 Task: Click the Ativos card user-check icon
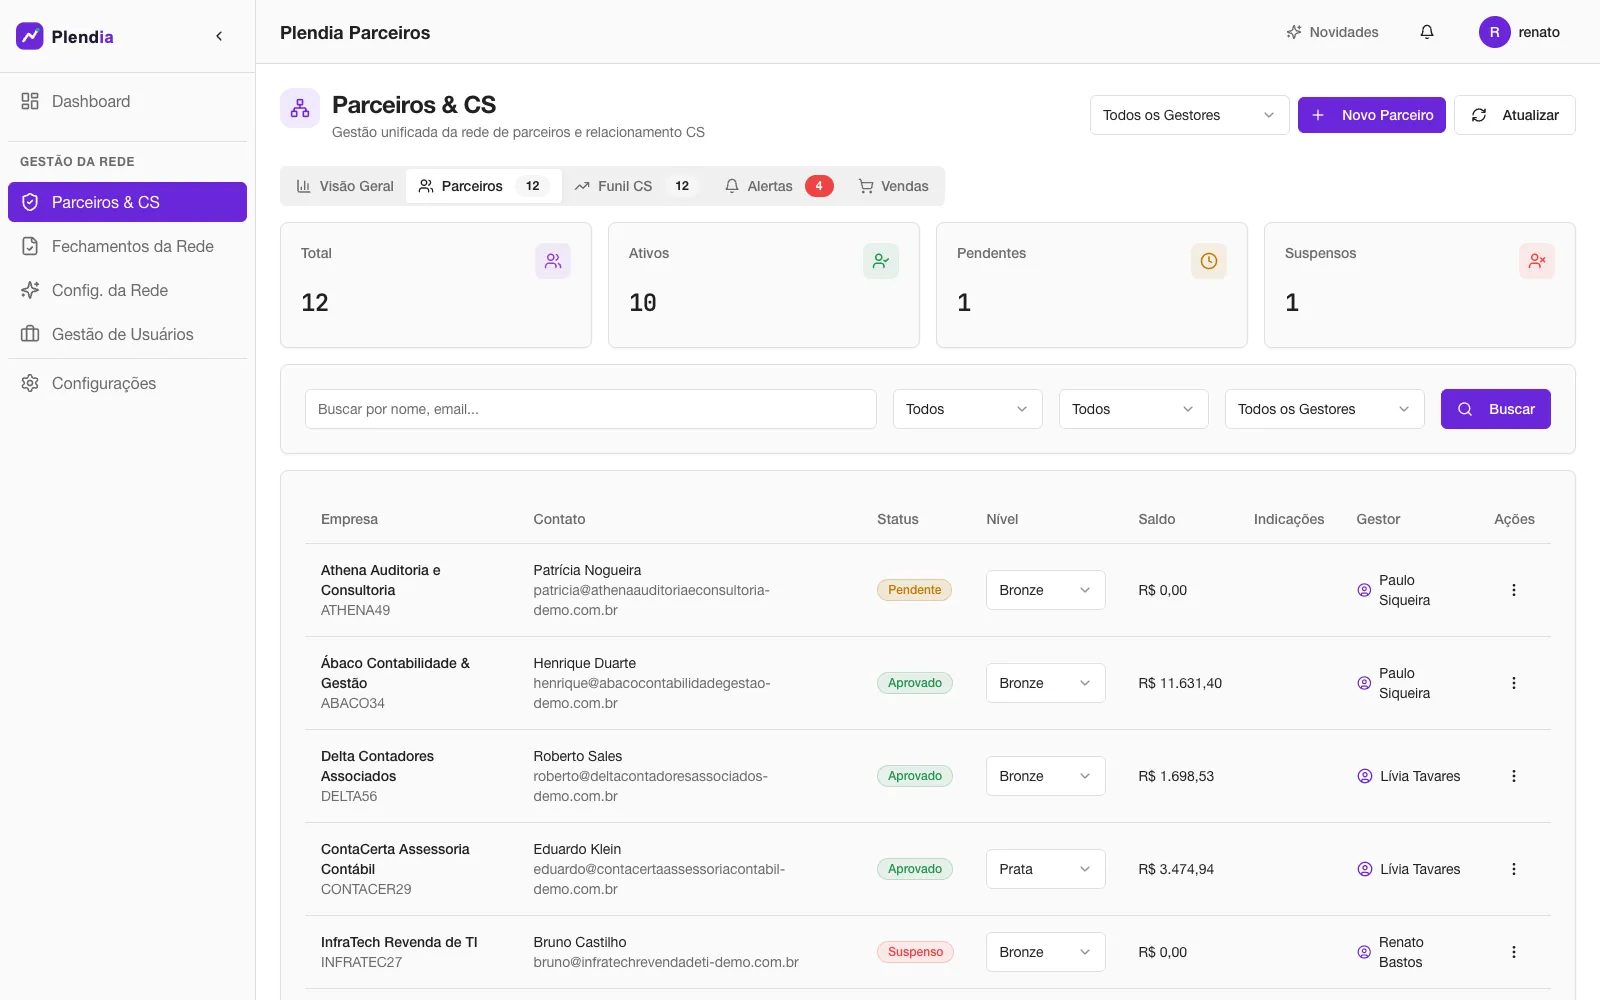881,261
